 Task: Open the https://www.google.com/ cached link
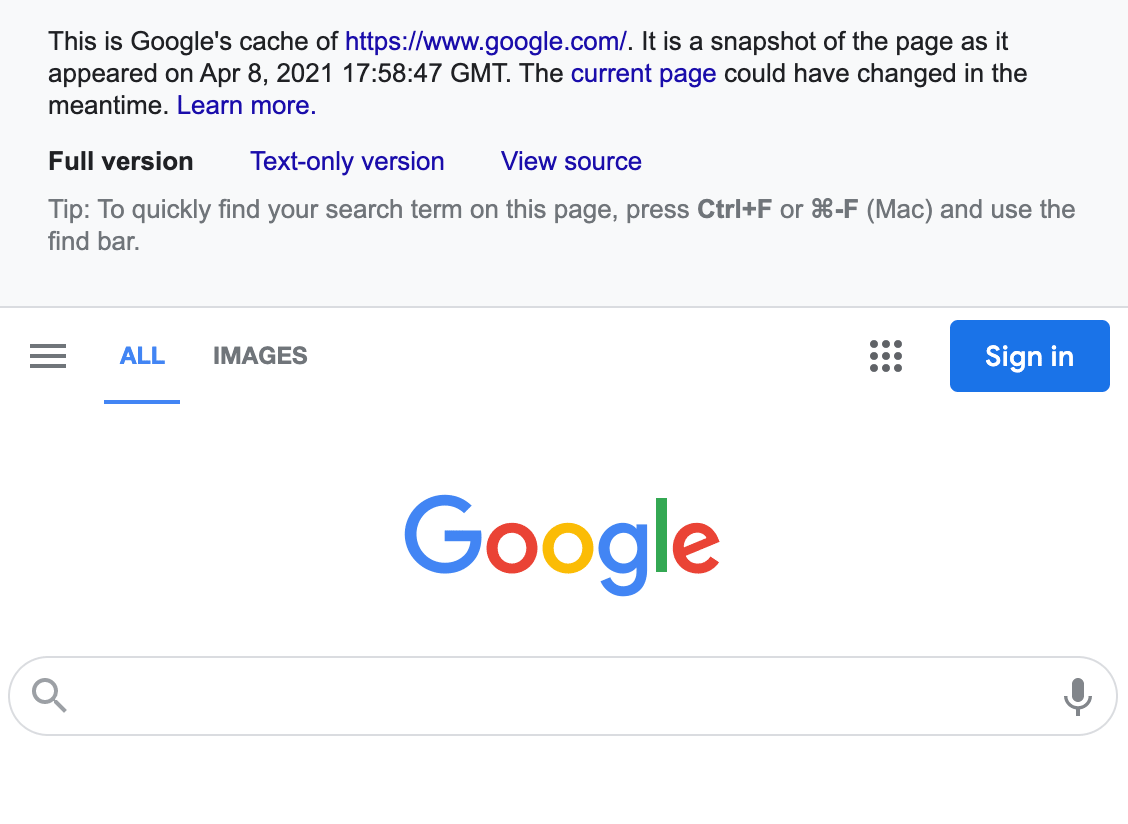click(486, 42)
